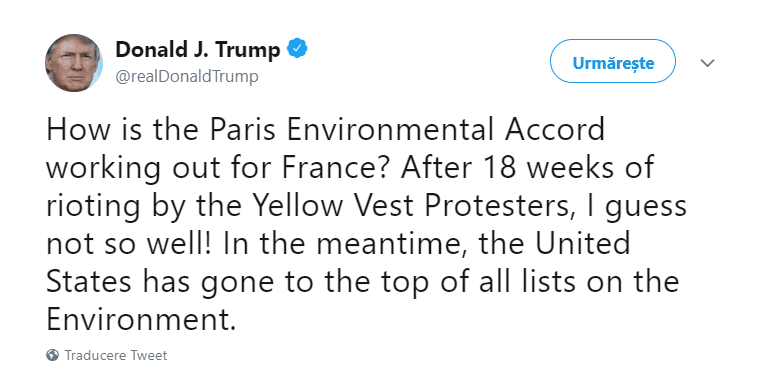This screenshot has height=381, width=763.
Task: Follow the account with Urmărește button
Action: (x=613, y=63)
